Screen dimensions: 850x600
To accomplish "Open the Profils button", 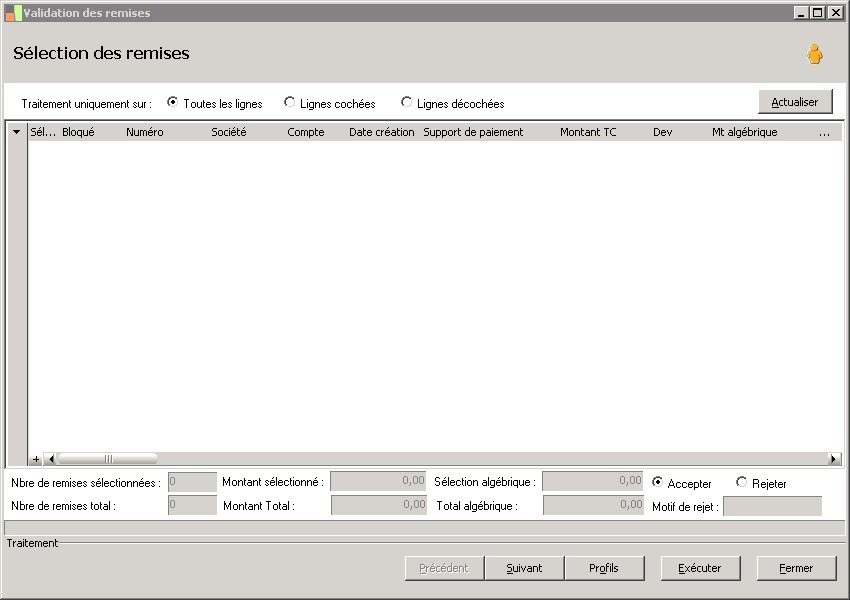I will click(x=604, y=568).
